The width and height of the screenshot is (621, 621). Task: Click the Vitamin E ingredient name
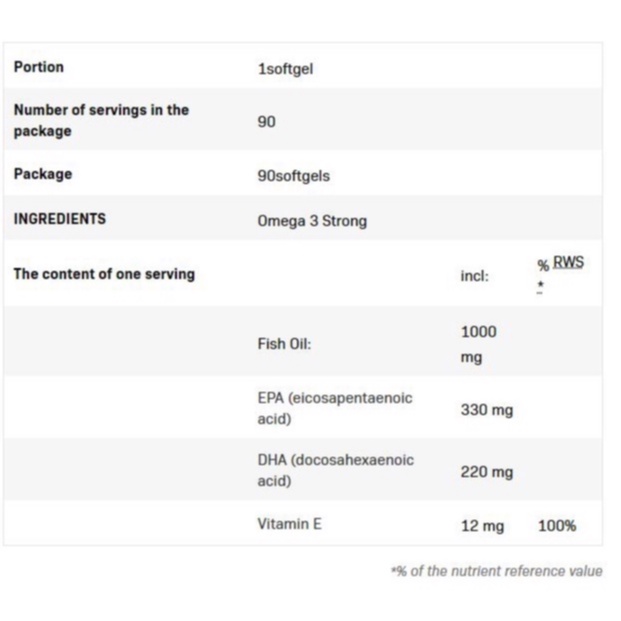click(289, 524)
